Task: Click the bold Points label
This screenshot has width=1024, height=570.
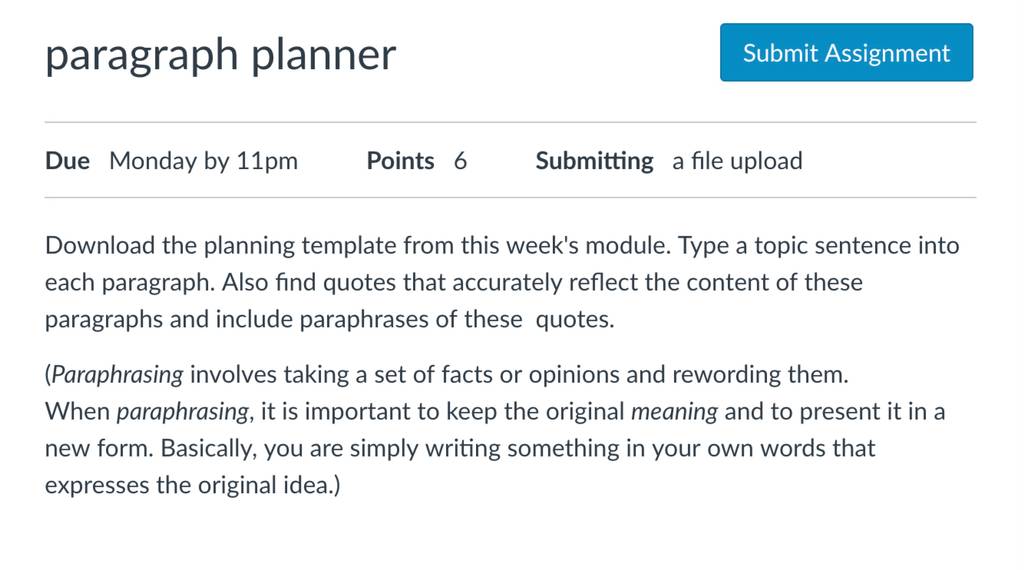Action: click(400, 161)
